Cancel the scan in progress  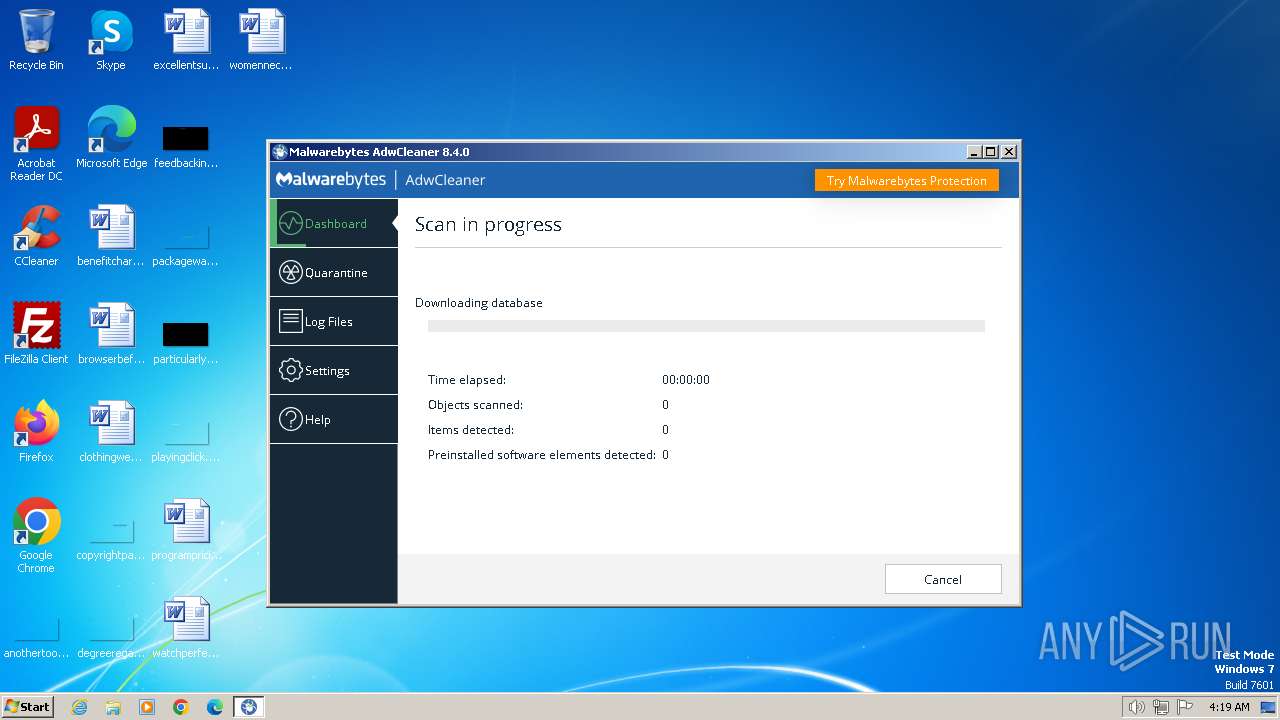[943, 579]
